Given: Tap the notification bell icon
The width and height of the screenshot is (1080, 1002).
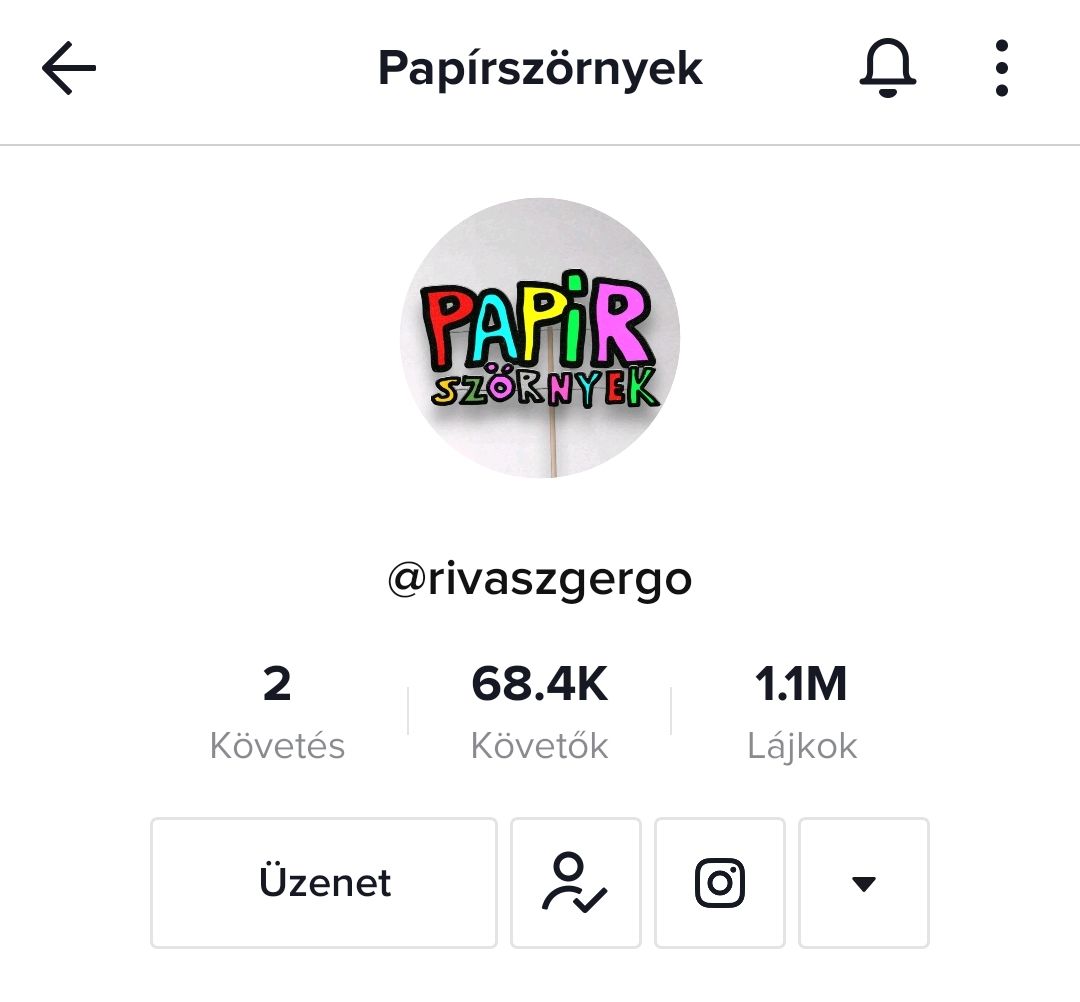Looking at the screenshot, I should click(x=888, y=67).
